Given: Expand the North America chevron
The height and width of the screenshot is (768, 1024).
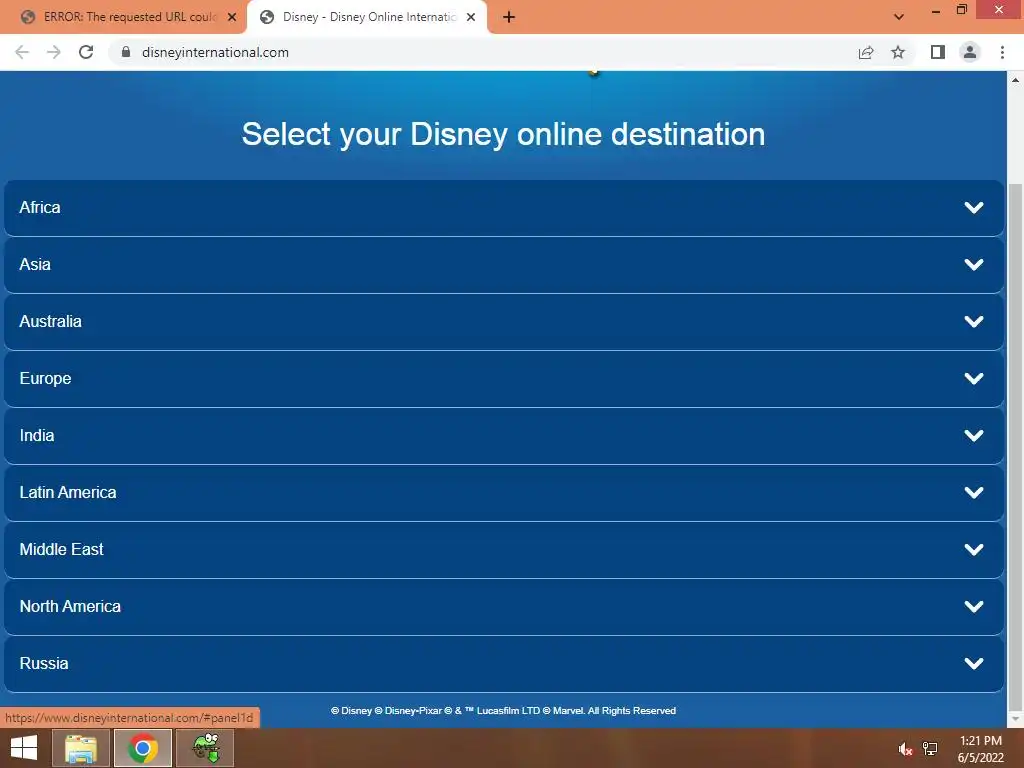Looking at the screenshot, I should click(x=974, y=607).
